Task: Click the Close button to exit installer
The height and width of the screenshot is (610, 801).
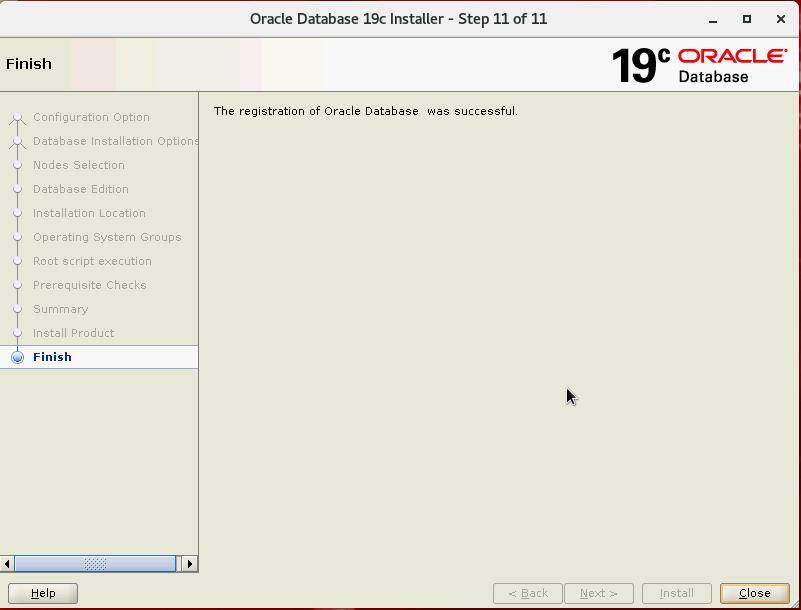Action: coord(754,593)
